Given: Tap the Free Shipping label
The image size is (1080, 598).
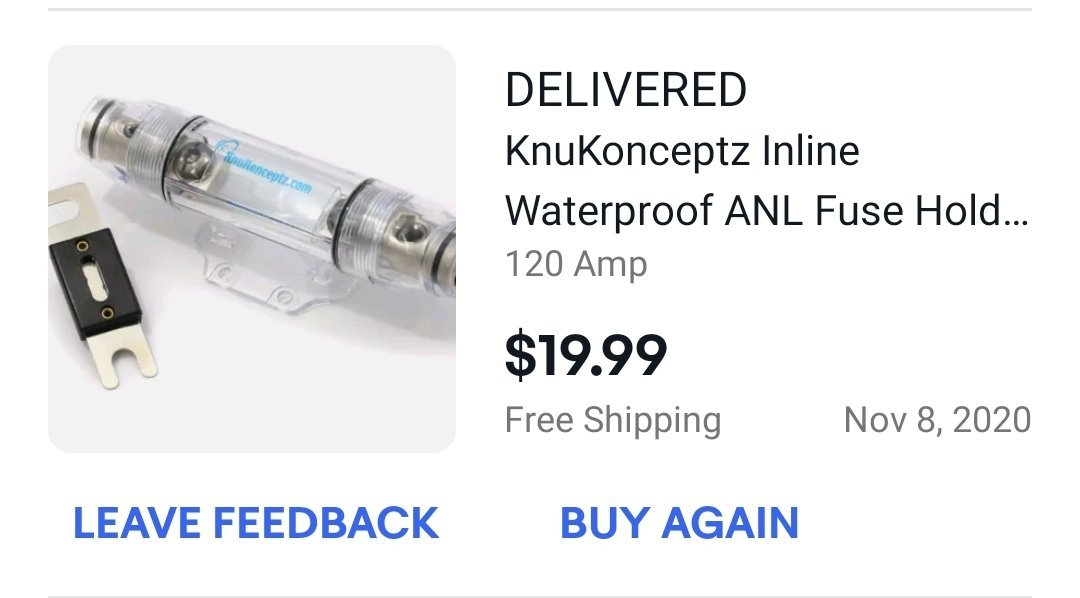Looking at the screenshot, I should [613, 420].
